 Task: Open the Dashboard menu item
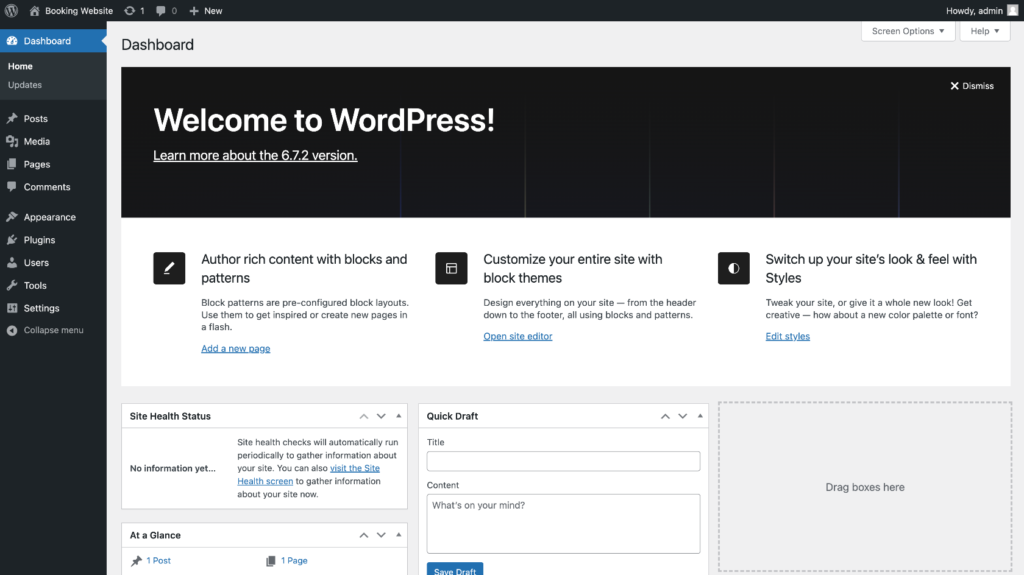point(53,41)
